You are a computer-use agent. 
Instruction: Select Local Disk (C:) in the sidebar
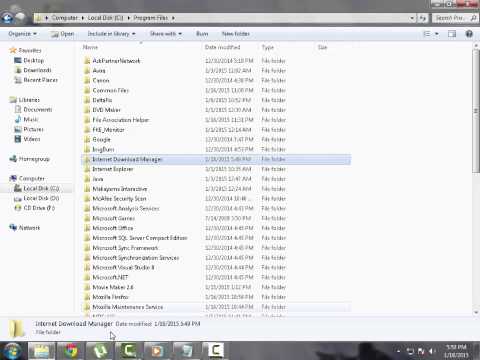point(41,188)
